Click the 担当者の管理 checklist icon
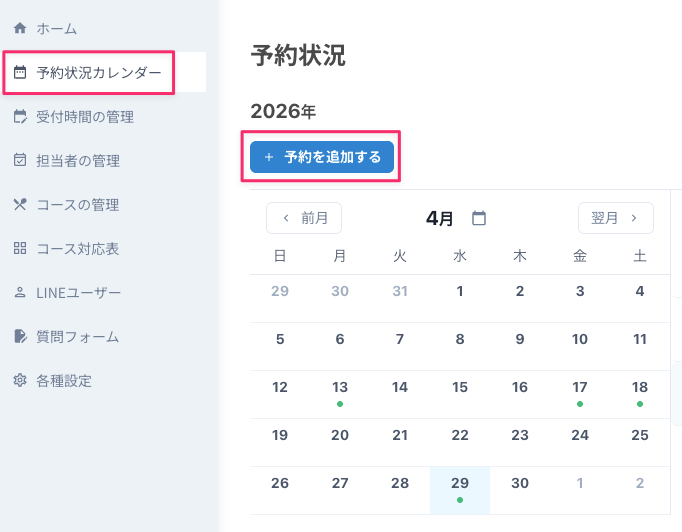682x532 pixels. click(x=20, y=160)
